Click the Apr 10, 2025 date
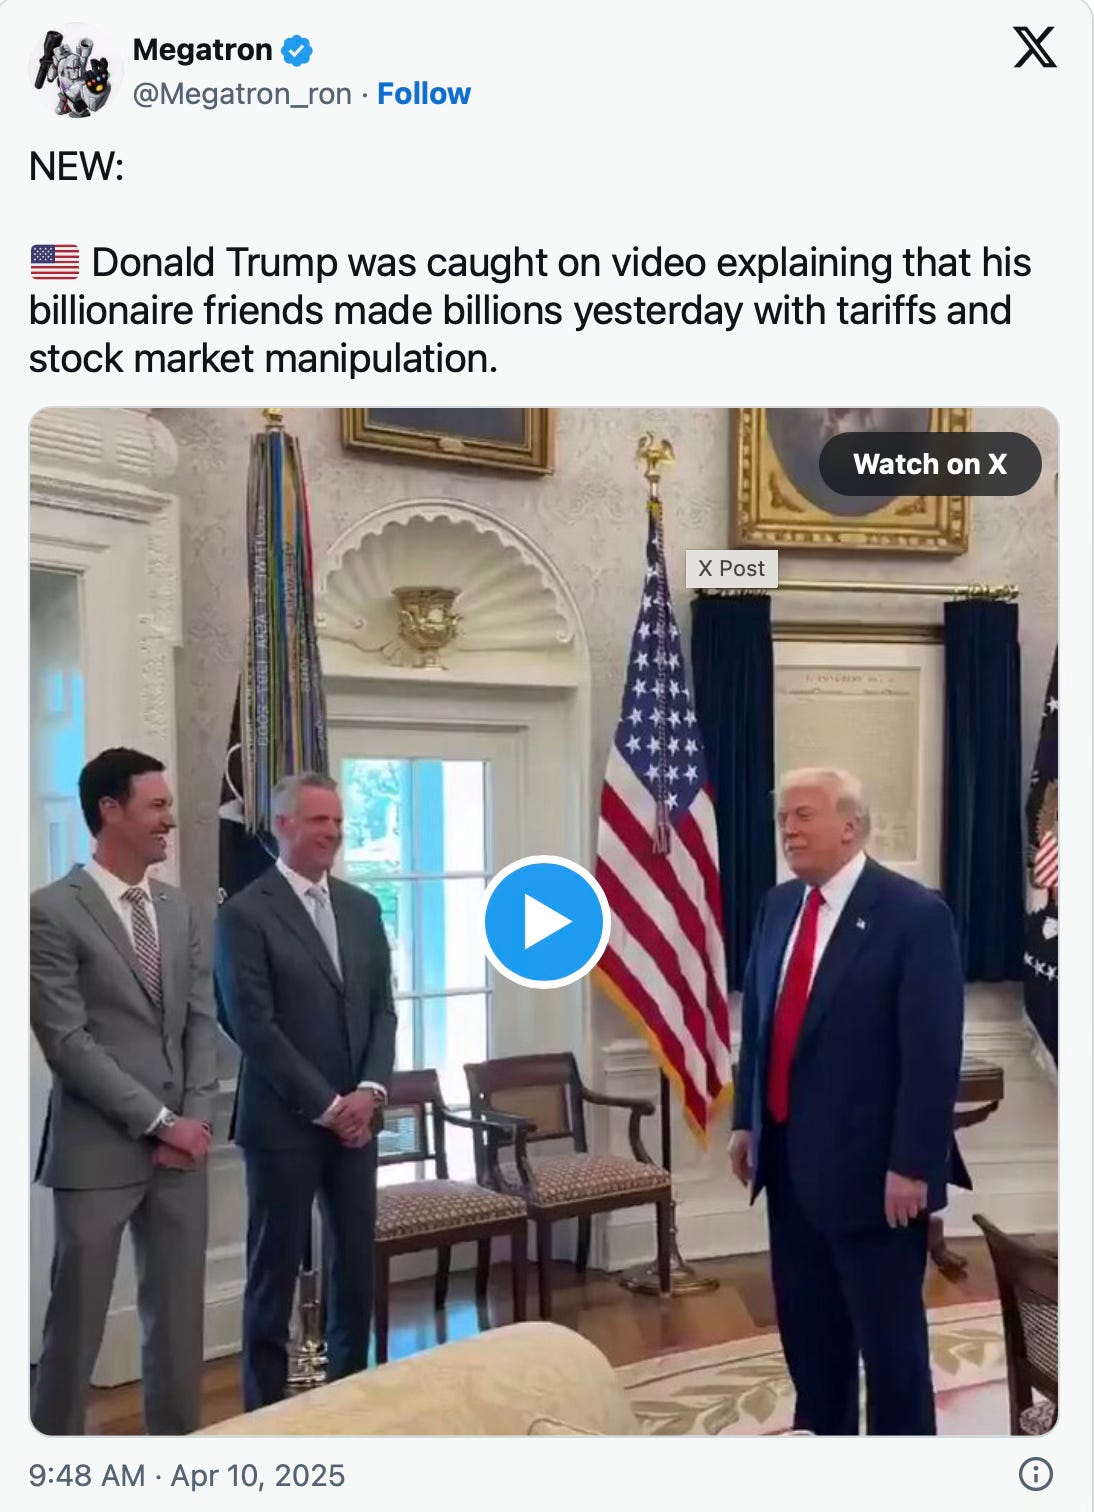The height and width of the screenshot is (1512, 1094). tap(258, 1475)
